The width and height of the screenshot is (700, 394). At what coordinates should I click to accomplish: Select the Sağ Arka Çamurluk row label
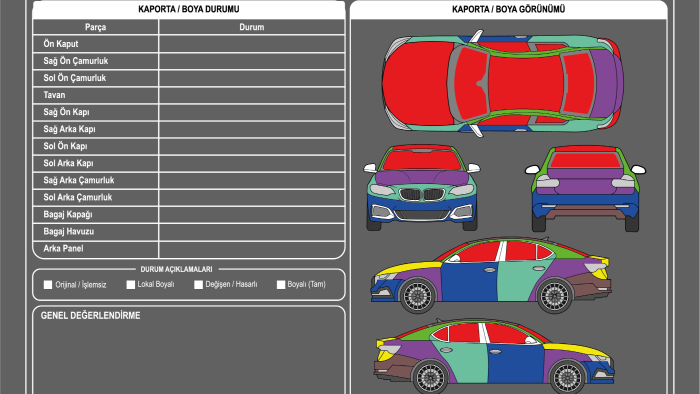pyautogui.click(x=79, y=180)
